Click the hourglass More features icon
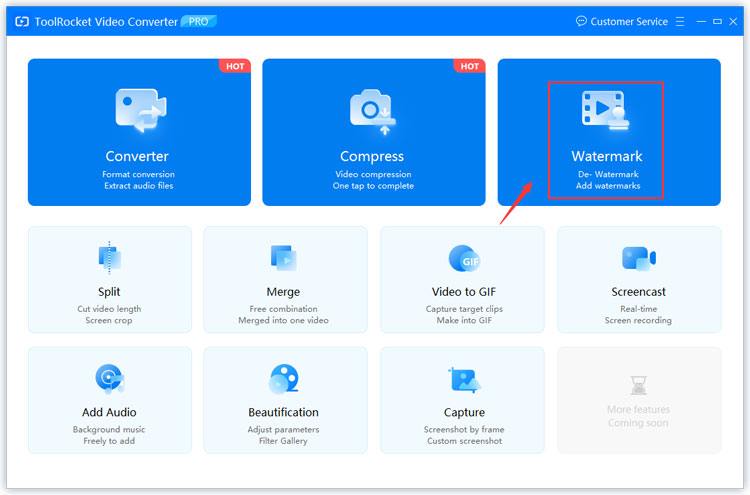This screenshot has height=495, width=750. click(x=639, y=385)
